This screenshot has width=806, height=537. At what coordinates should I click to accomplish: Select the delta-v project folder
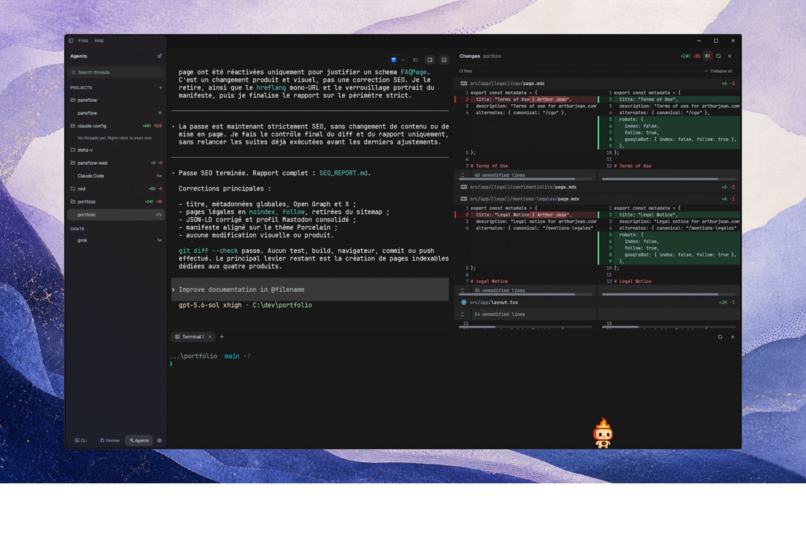117,150
